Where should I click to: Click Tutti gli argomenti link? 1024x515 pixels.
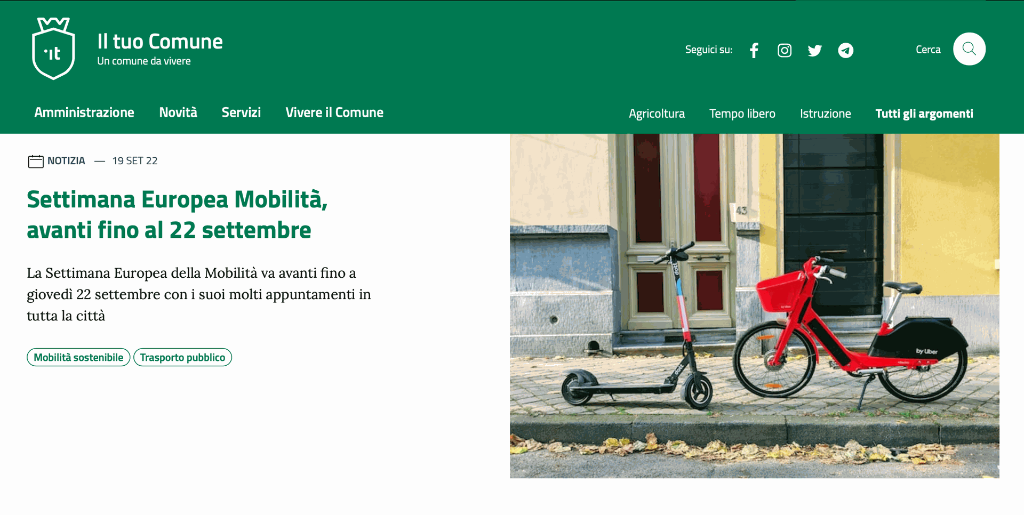(x=924, y=114)
